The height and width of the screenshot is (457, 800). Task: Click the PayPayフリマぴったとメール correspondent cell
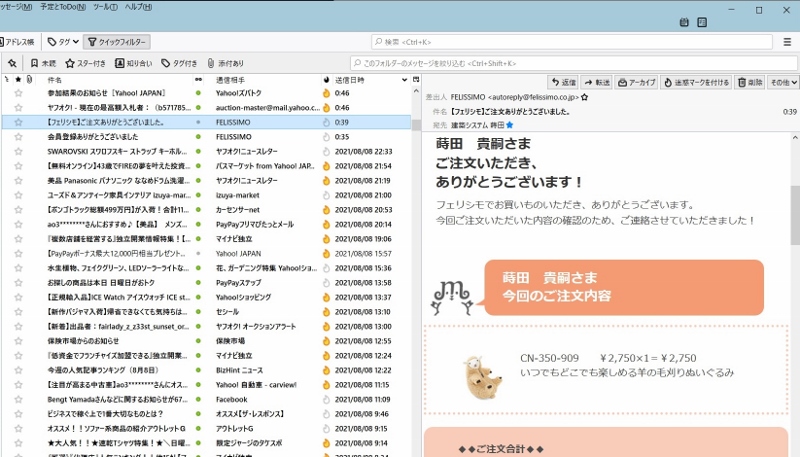pos(255,224)
